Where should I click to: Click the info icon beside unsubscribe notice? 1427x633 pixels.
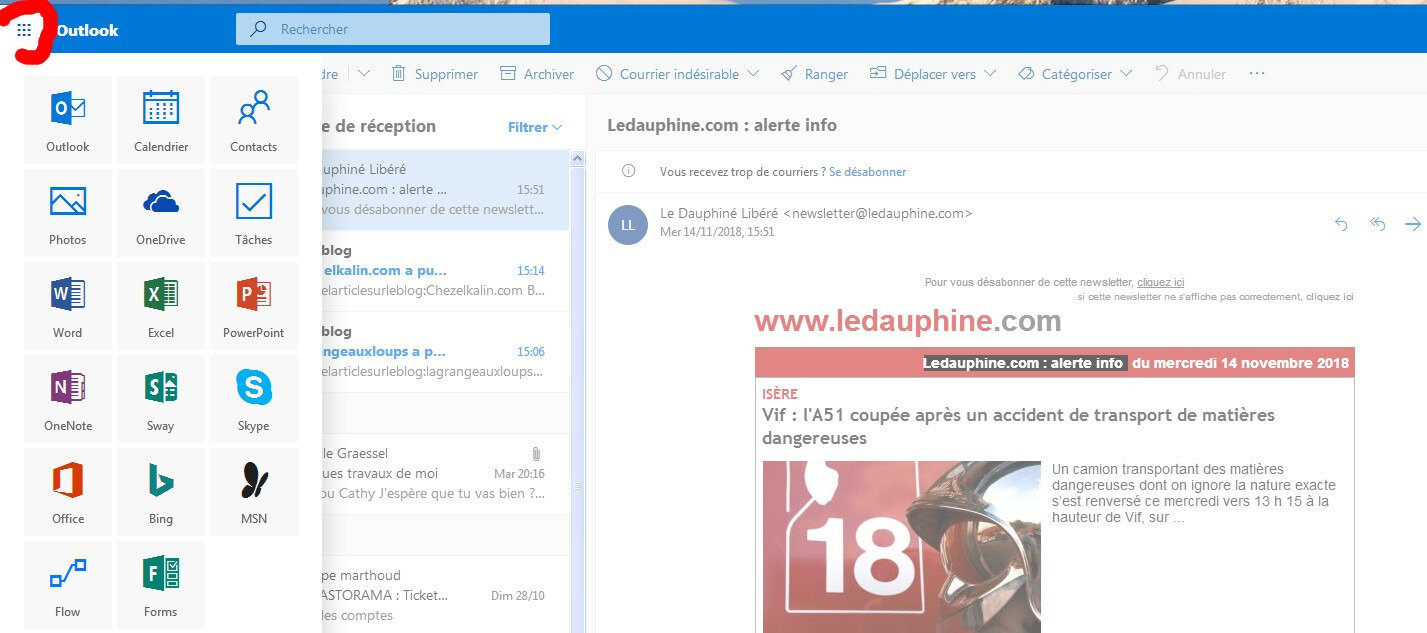click(x=628, y=171)
